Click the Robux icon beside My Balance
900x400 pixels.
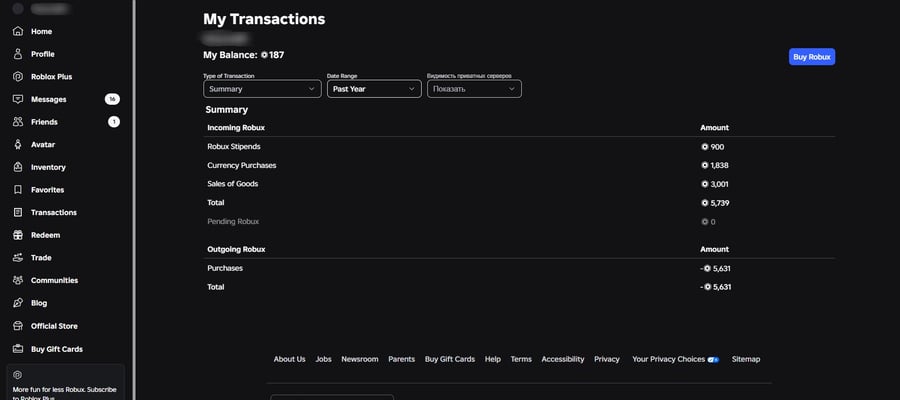264,55
